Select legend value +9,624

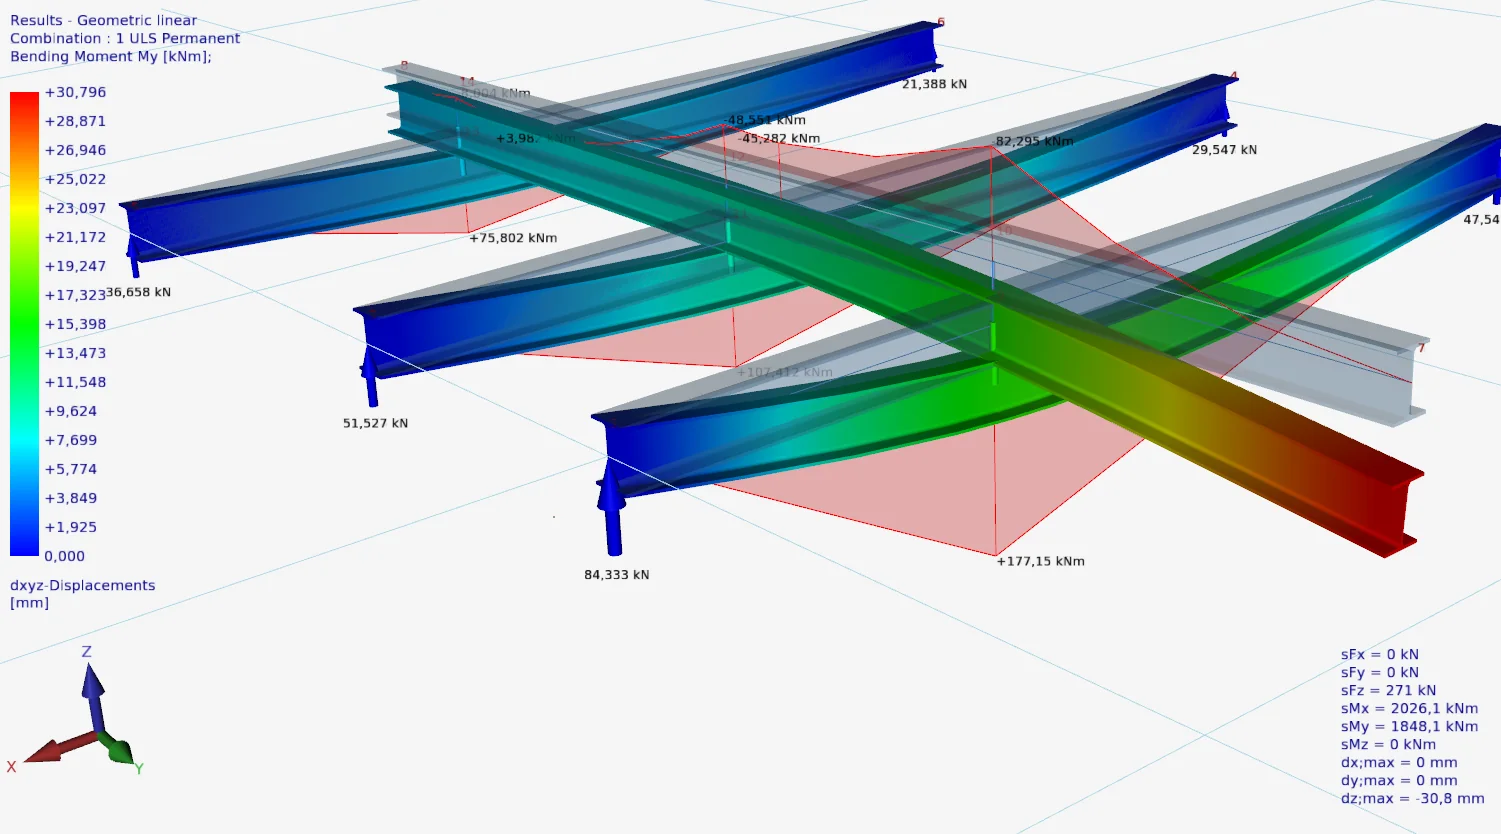coord(71,411)
